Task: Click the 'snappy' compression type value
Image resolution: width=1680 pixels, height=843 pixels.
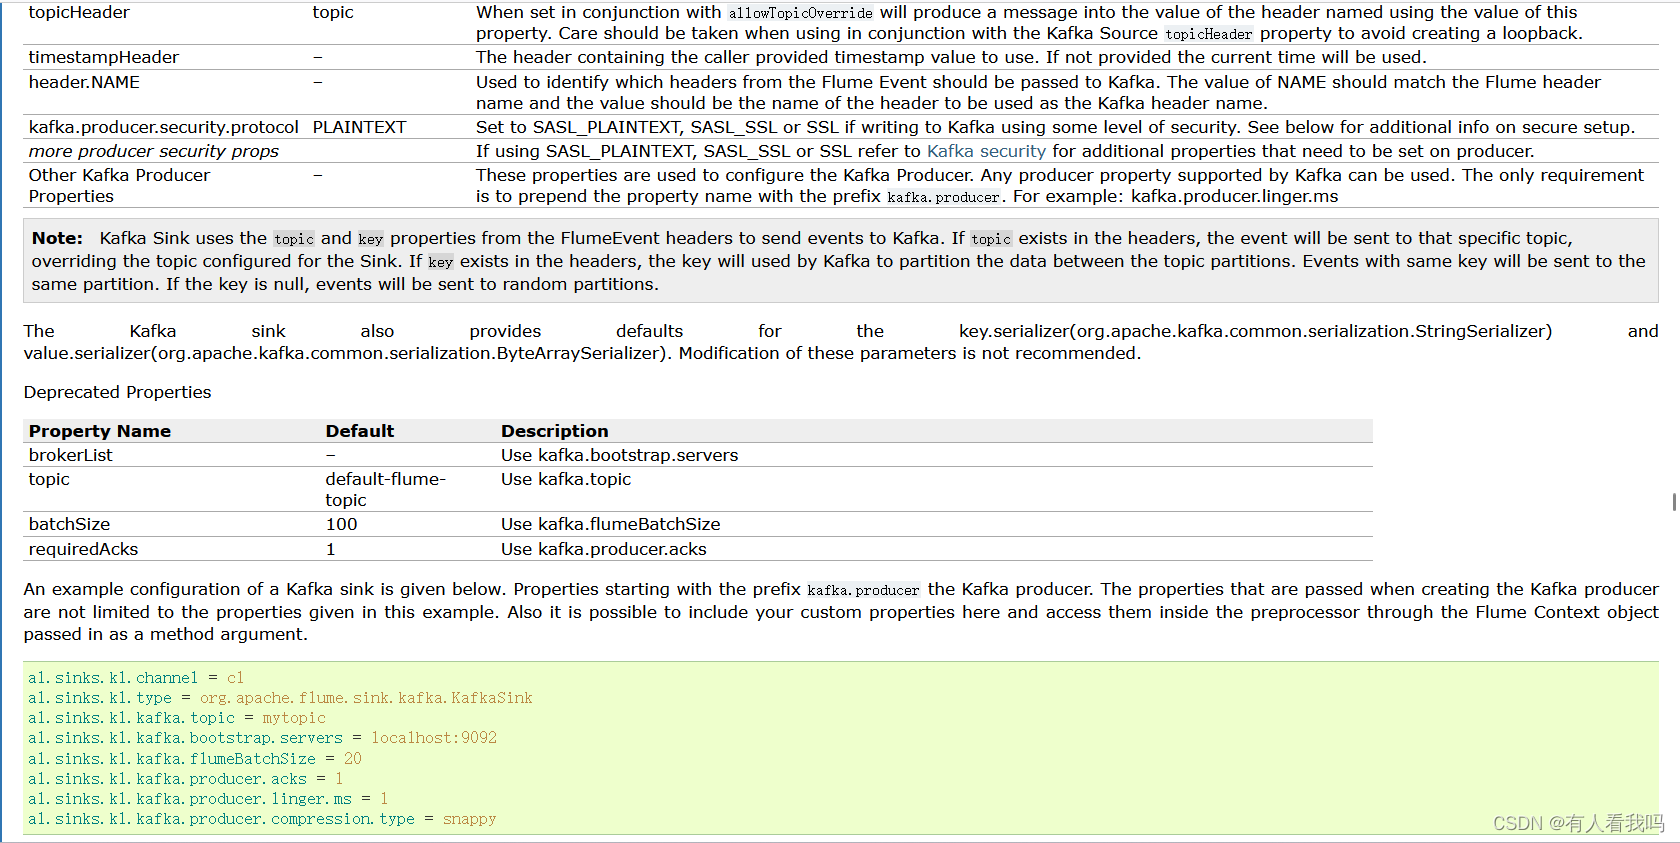Action: click(x=469, y=819)
